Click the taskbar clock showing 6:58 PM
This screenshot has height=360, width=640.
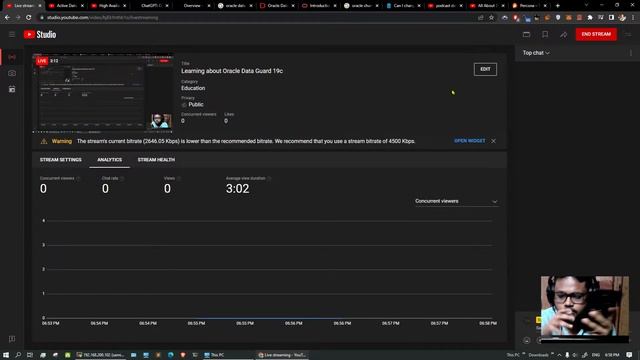pos(612,355)
